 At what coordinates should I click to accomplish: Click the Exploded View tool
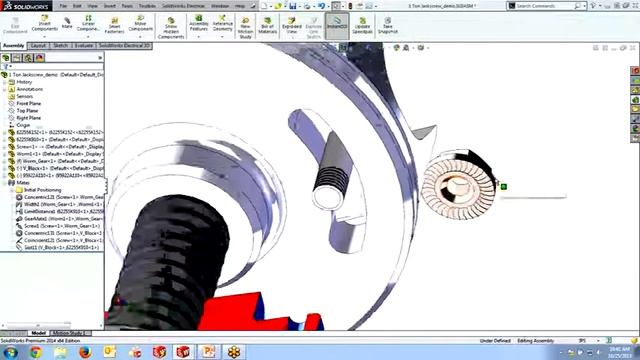click(292, 26)
